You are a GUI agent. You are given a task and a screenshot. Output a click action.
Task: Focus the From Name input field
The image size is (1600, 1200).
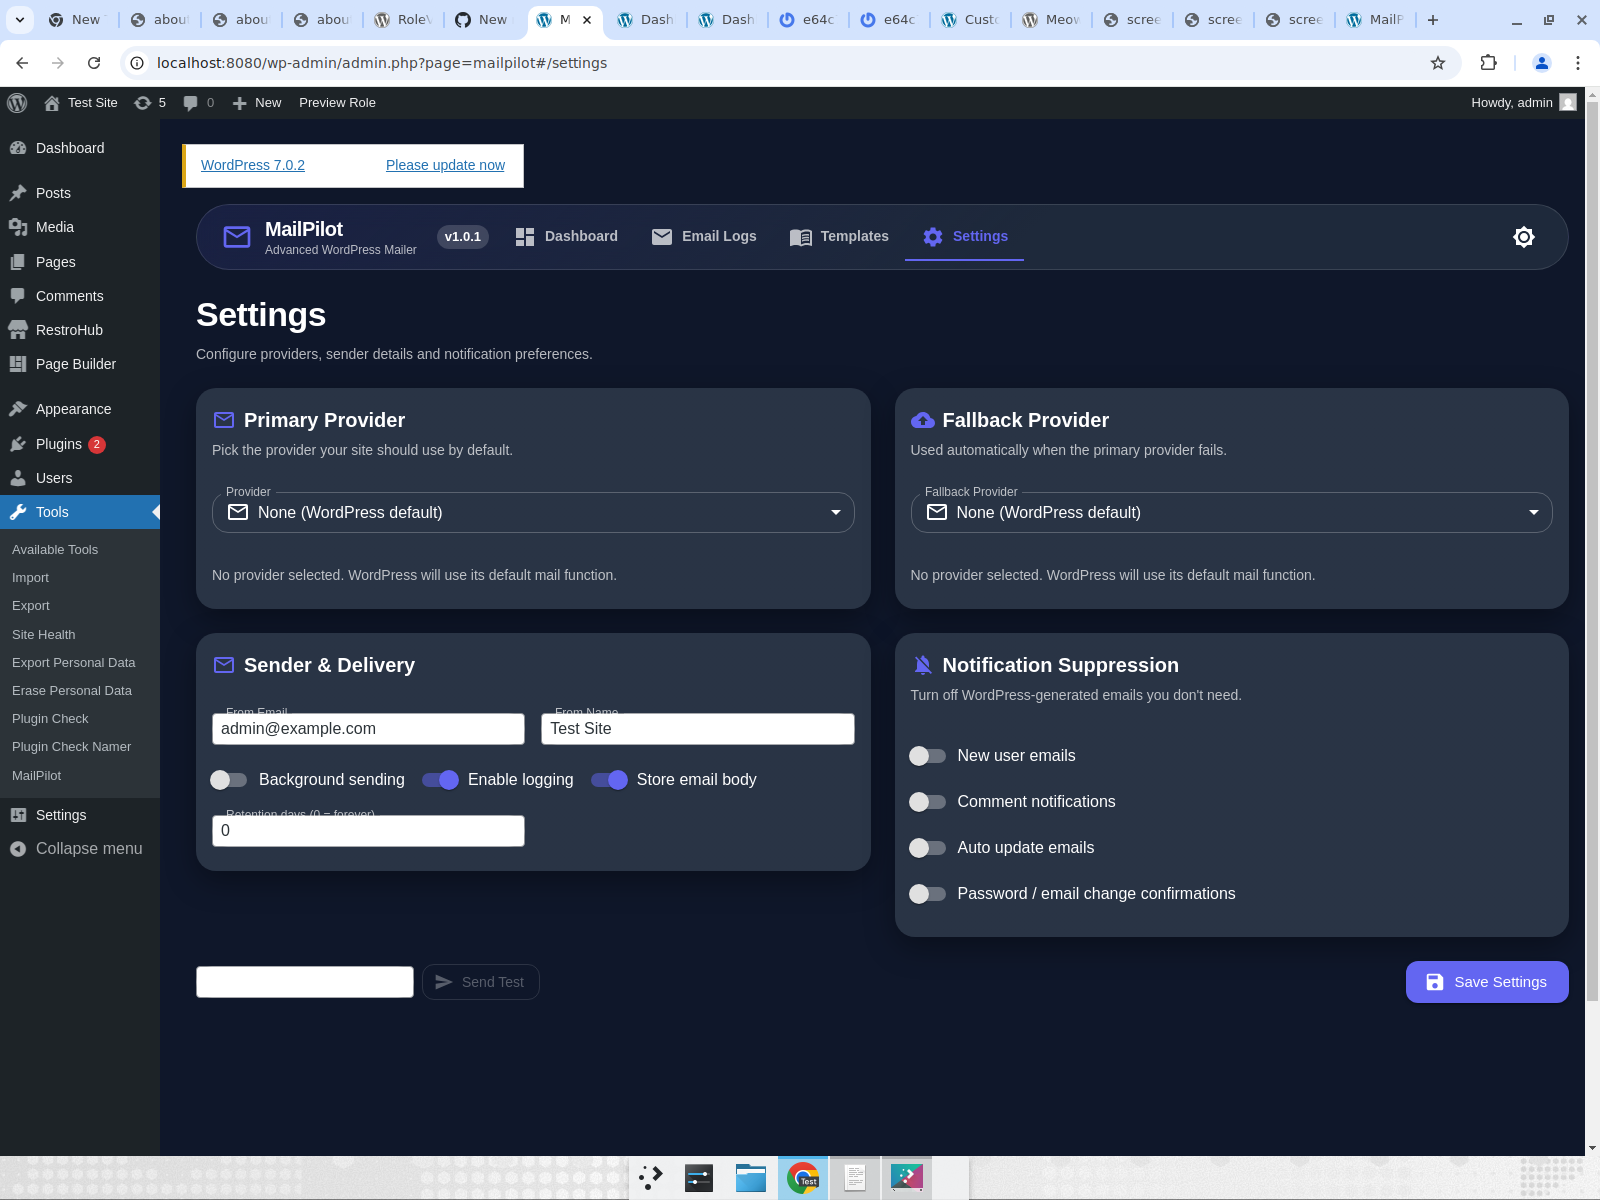698,729
